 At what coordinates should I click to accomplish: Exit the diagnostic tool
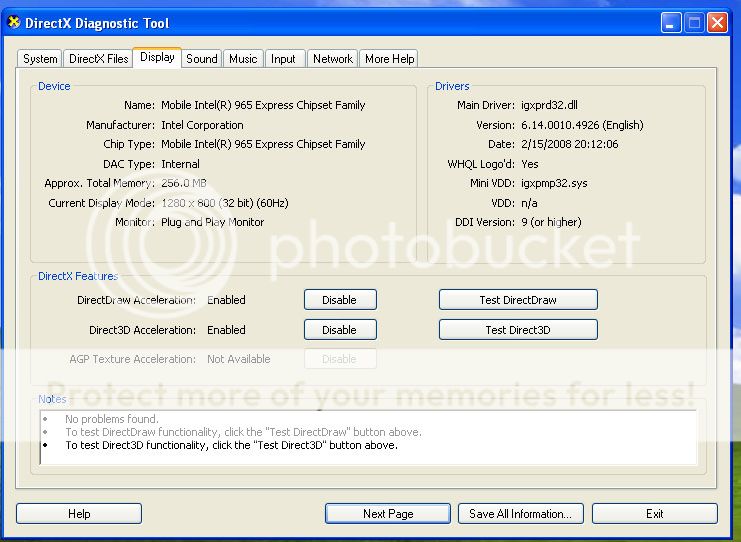(655, 513)
